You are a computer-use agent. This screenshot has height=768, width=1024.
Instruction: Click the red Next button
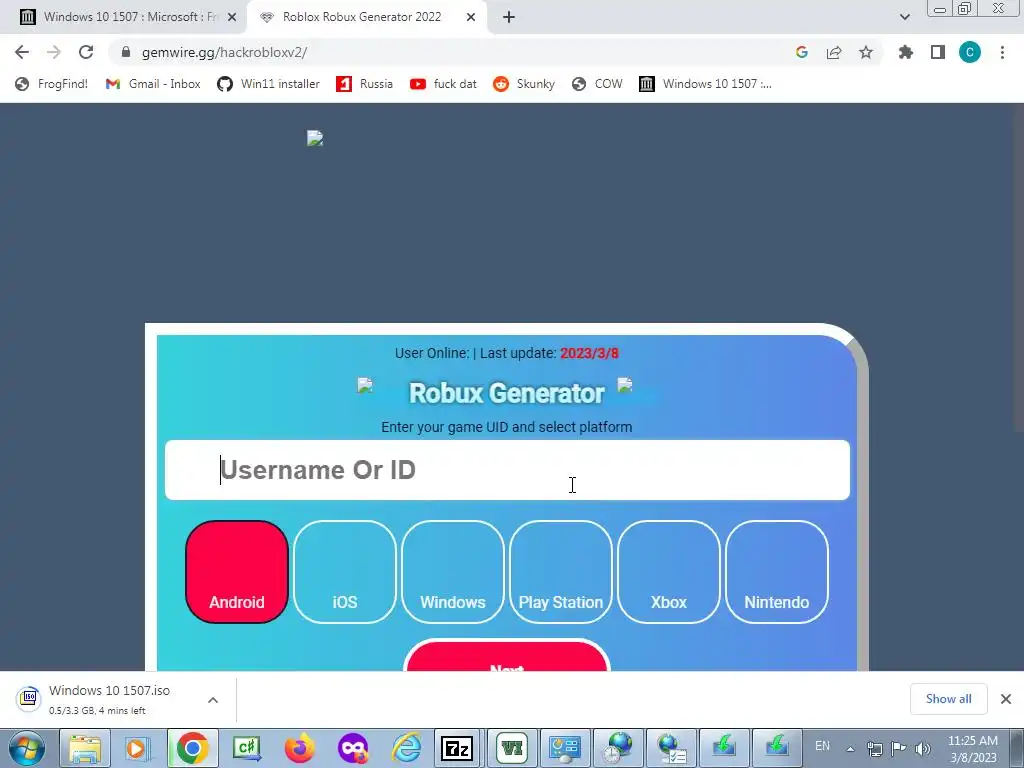point(507,656)
